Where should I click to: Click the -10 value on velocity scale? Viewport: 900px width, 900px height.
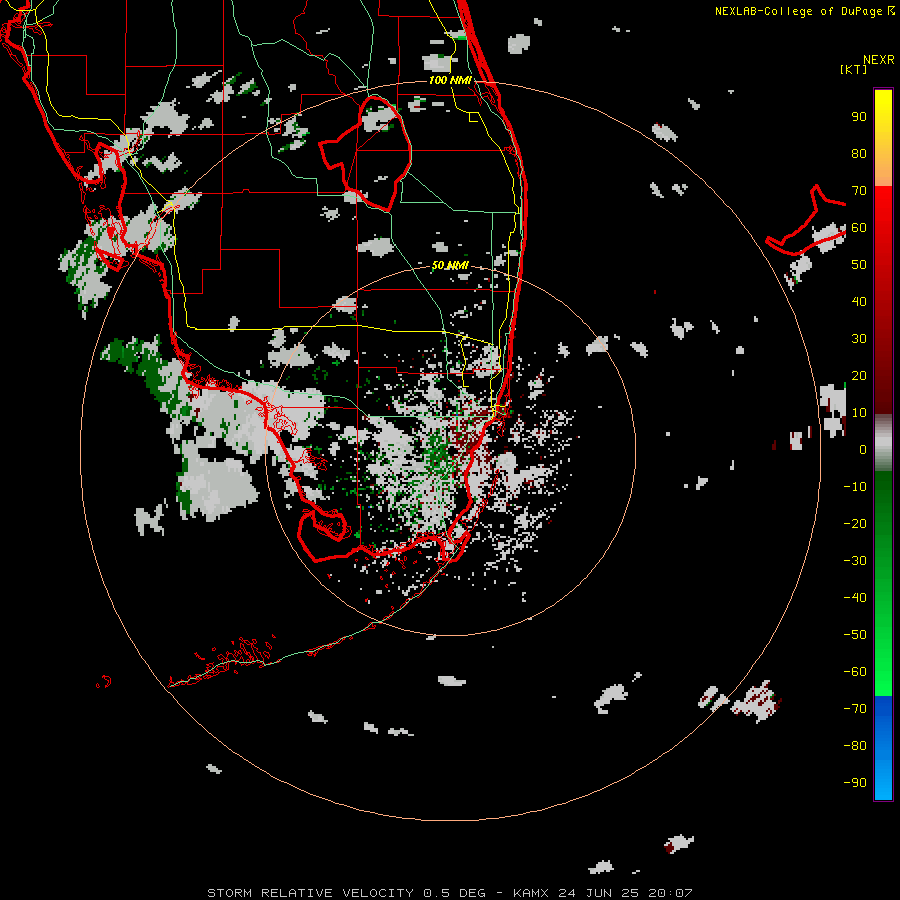[855, 487]
